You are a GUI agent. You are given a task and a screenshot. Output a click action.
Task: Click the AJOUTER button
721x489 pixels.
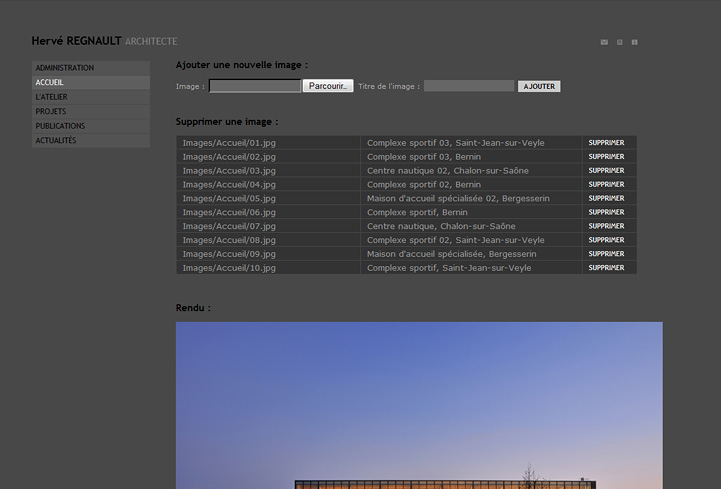(539, 86)
